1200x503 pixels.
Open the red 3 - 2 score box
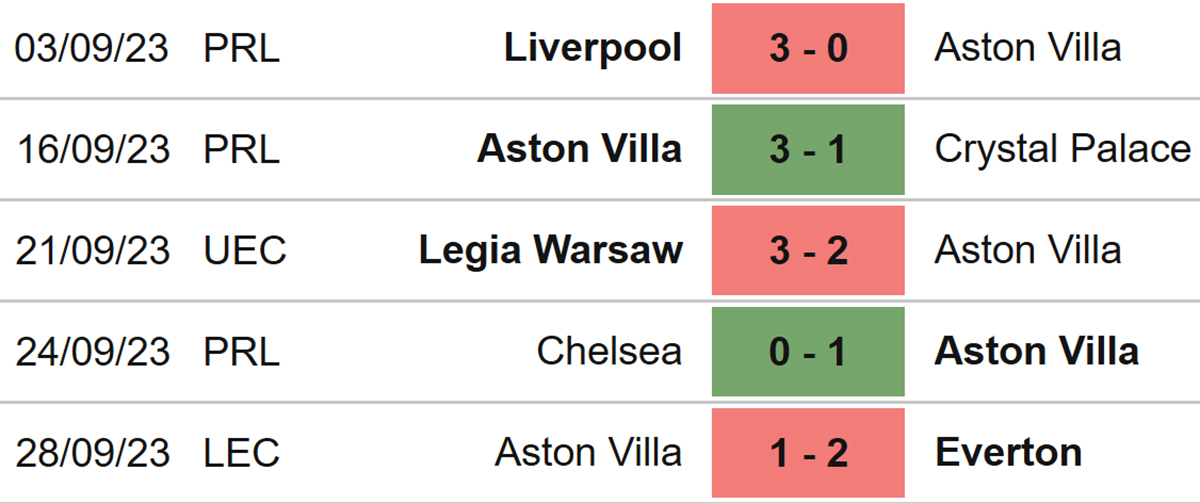(808, 250)
